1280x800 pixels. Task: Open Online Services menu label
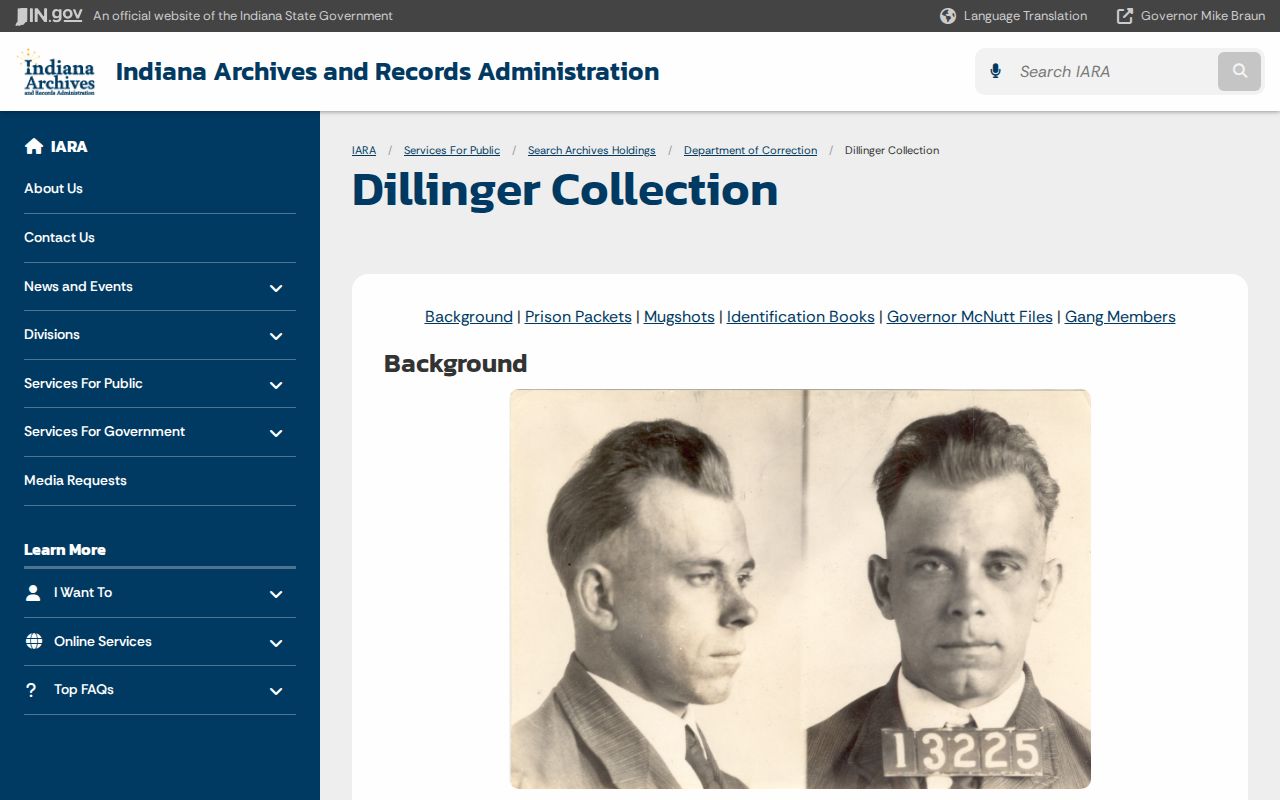103,641
